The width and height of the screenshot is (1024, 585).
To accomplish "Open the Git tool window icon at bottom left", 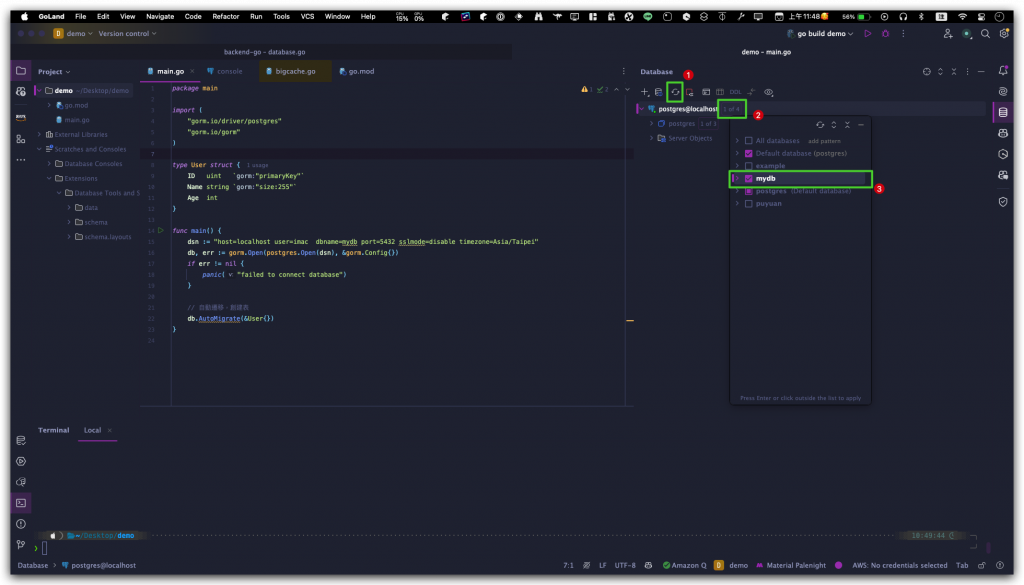I will [21, 545].
